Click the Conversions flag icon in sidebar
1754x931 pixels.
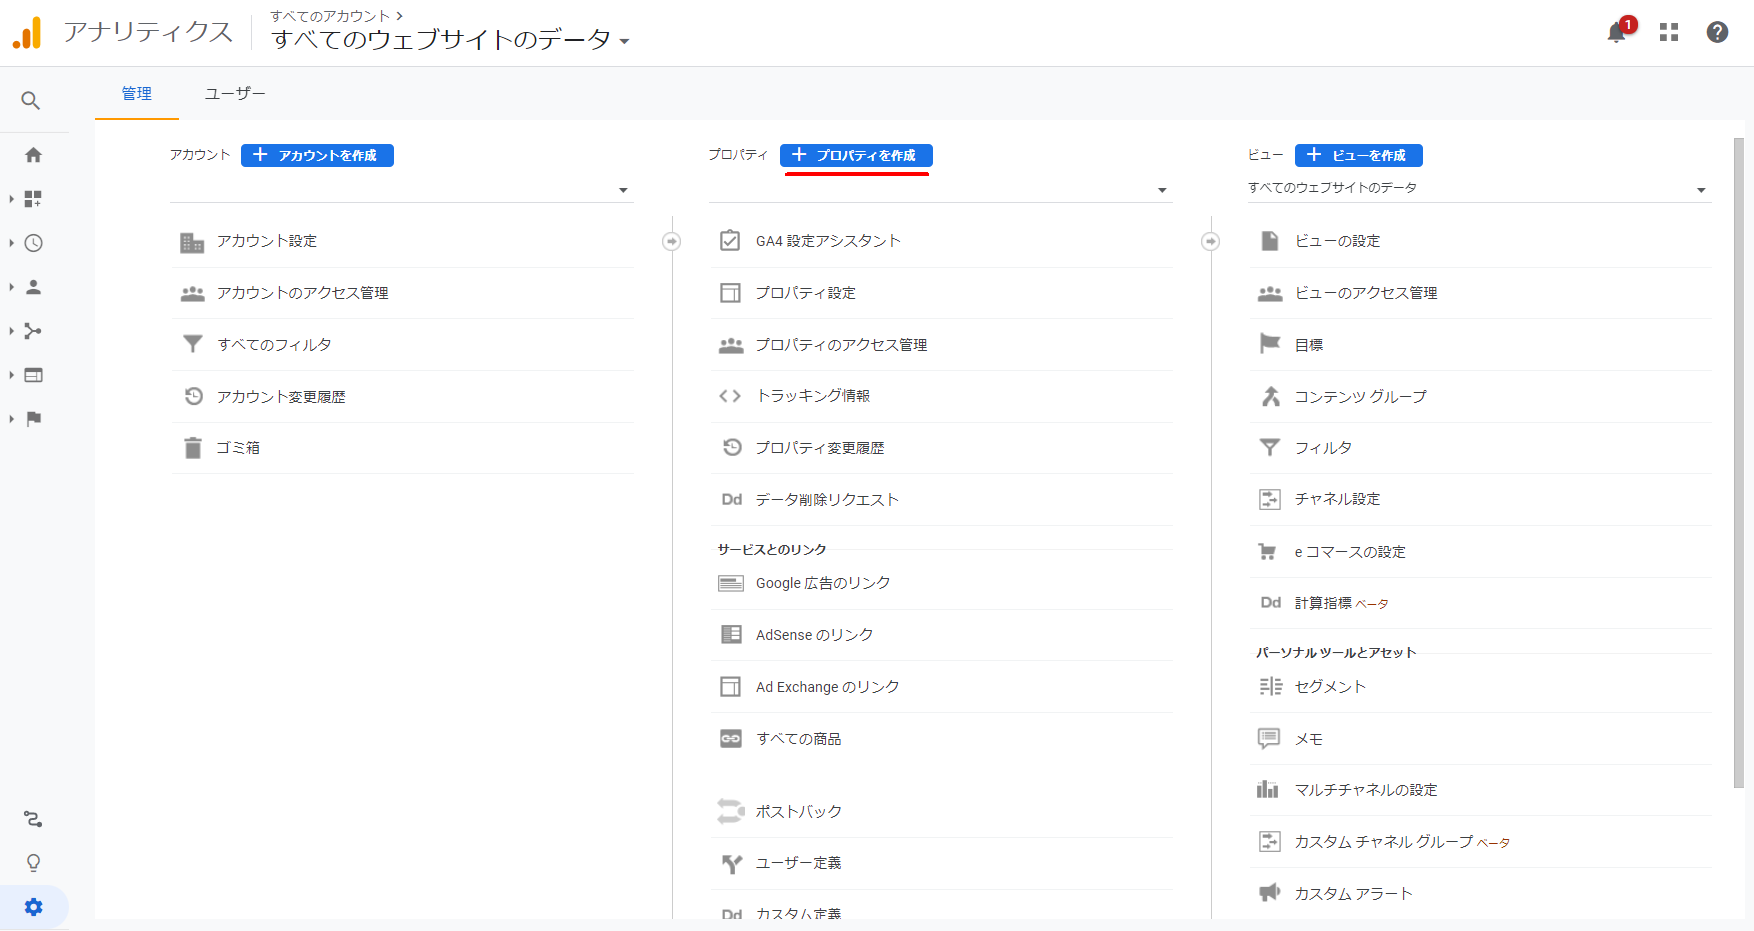[33, 419]
